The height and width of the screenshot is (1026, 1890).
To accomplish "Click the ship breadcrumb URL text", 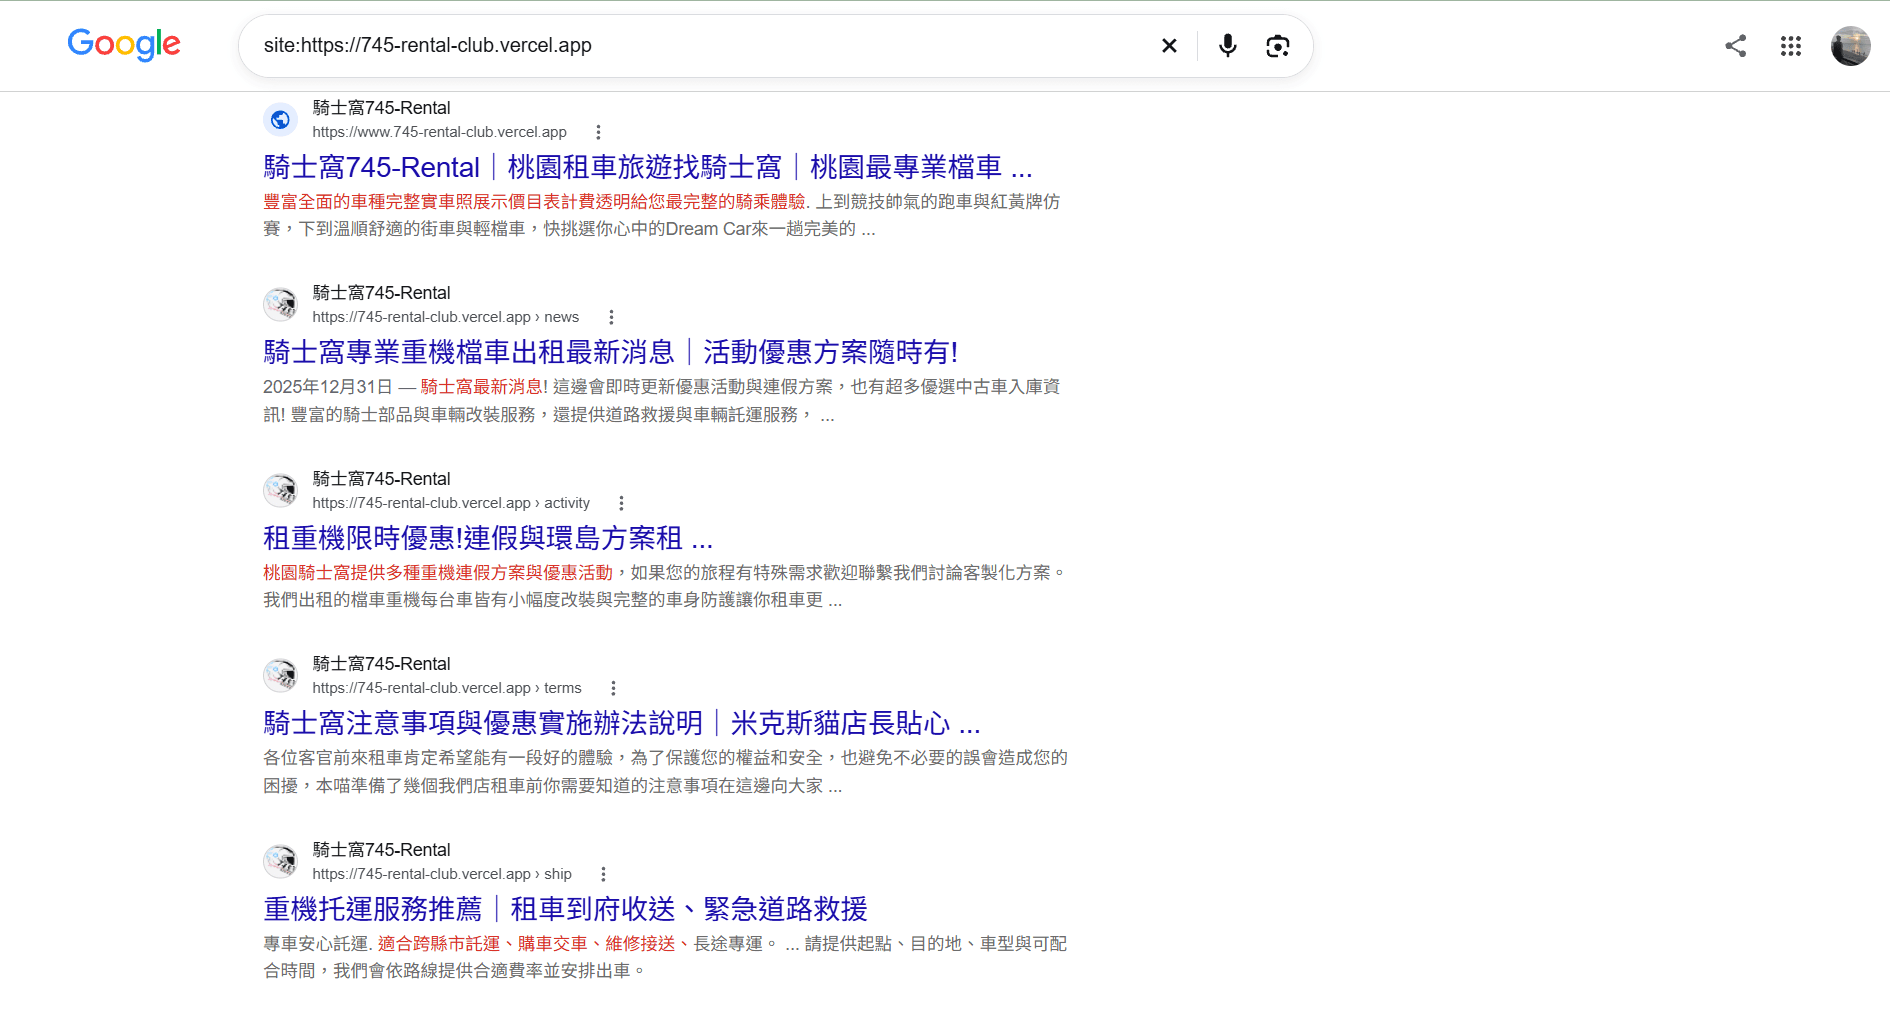I will (442, 874).
